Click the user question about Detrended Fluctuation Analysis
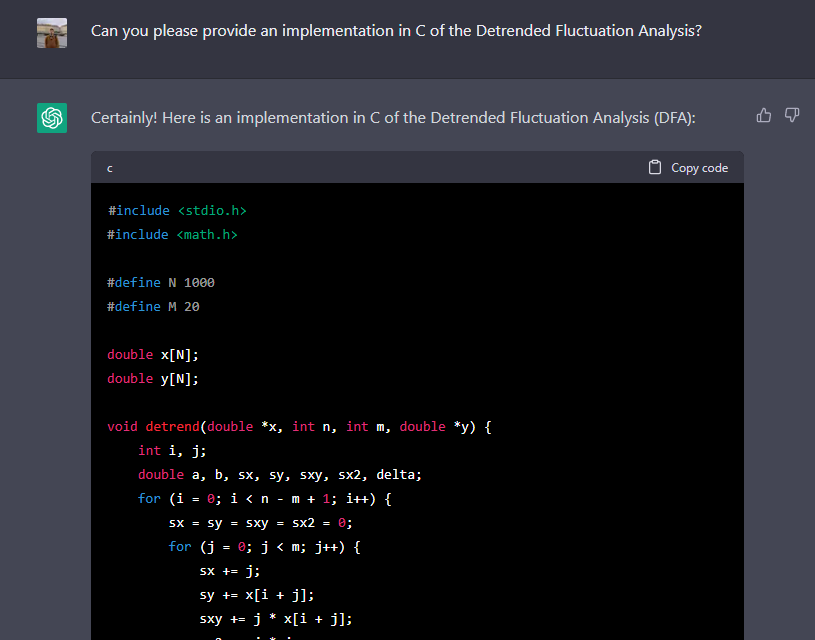The width and height of the screenshot is (815, 640). tap(396, 31)
